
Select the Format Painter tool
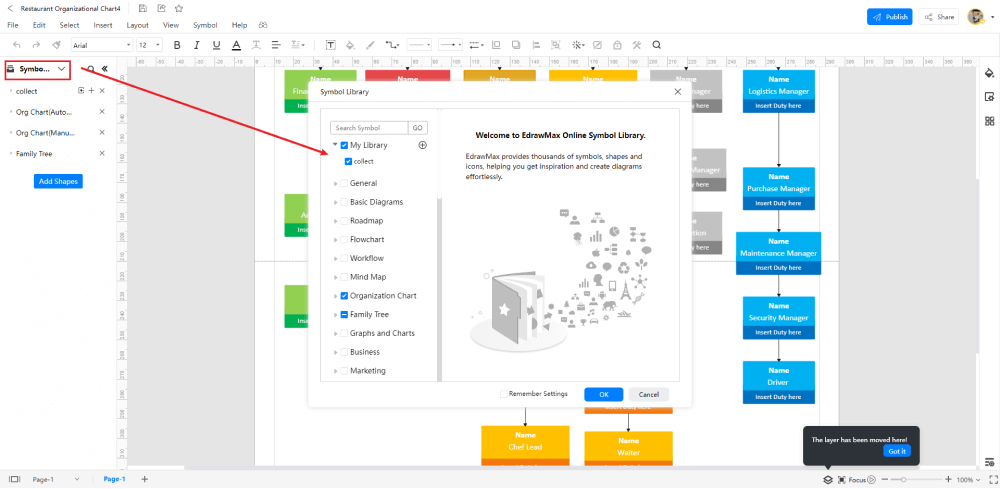[56, 45]
